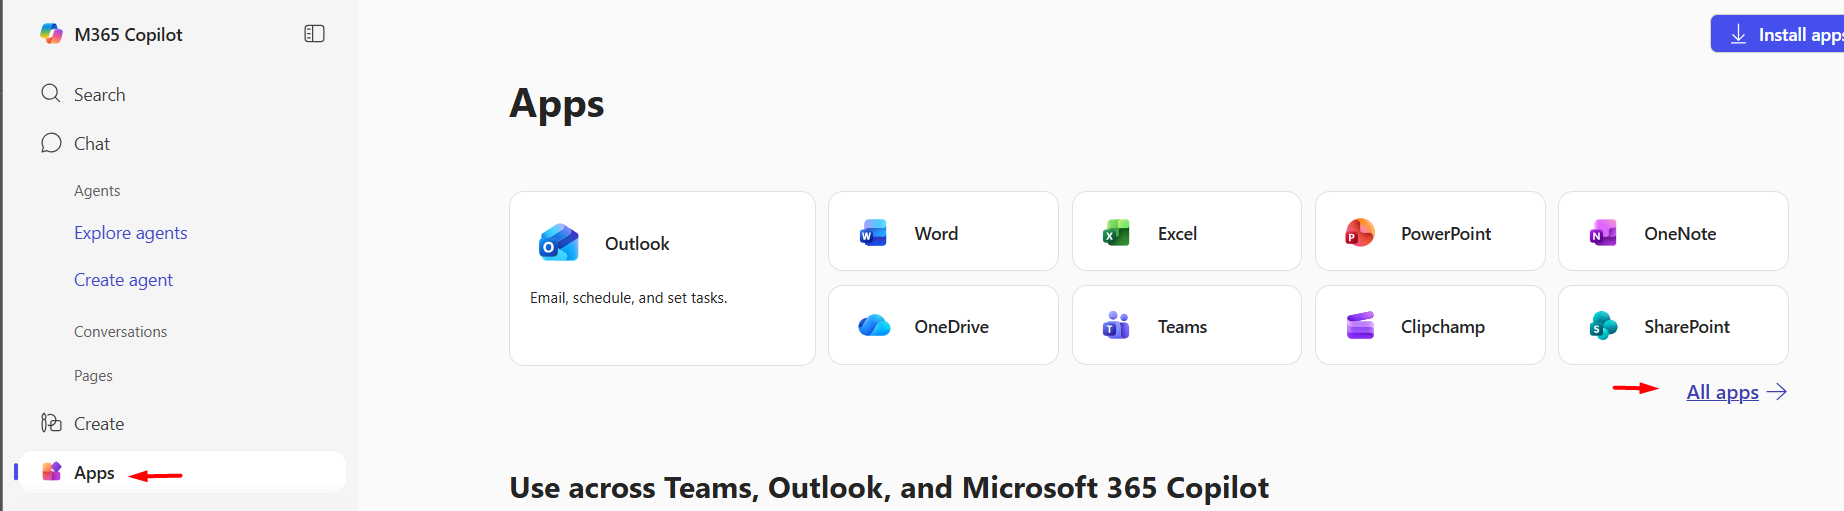Expand the Agents section header
Image resolution: width=1844 pixels, height=511 pixels.
[x=97, y=191]
